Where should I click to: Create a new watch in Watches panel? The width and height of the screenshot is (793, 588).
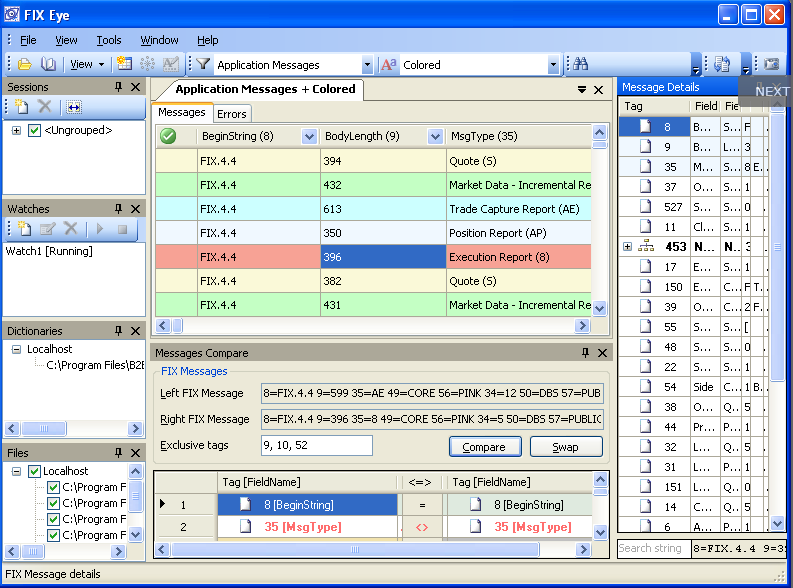(24, 229)
